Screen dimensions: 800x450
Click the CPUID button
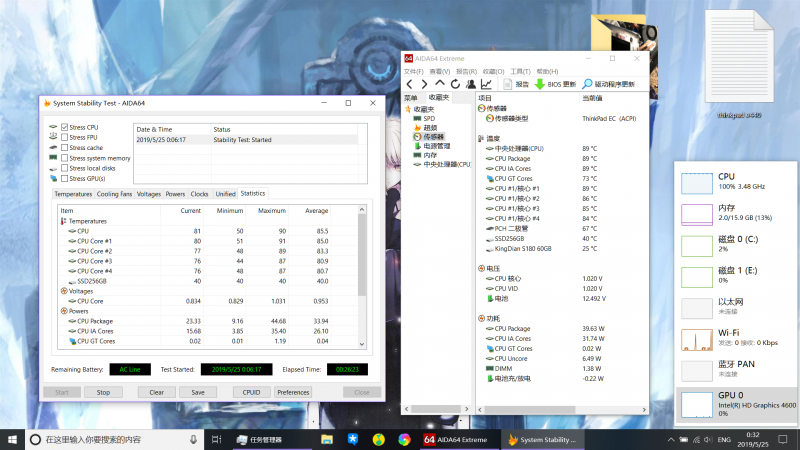point(252,392)
